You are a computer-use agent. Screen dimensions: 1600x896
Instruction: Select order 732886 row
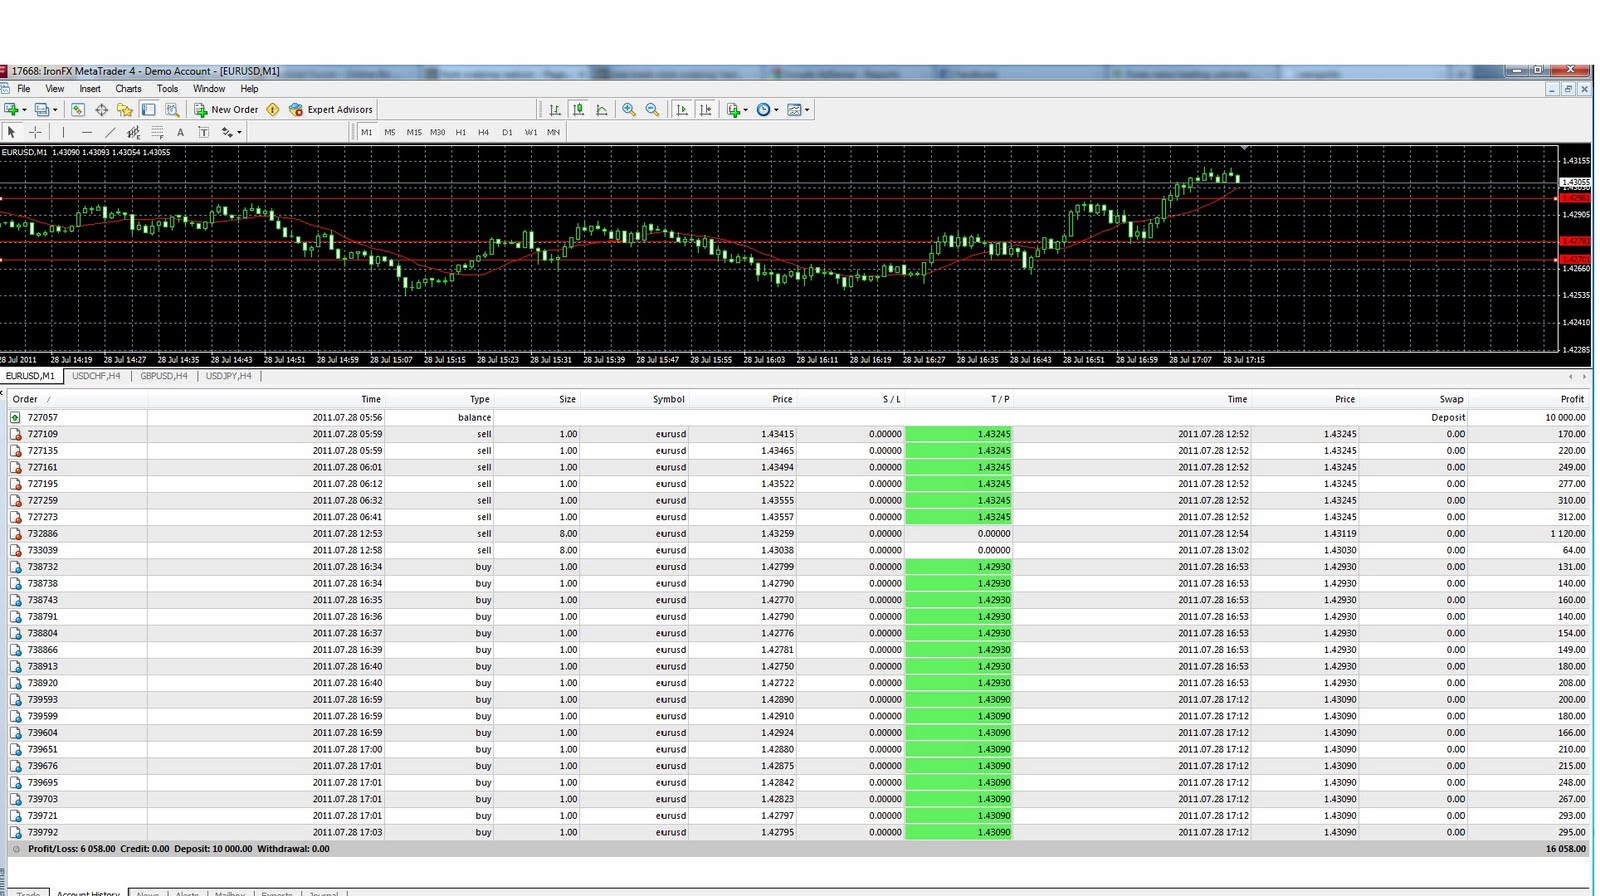pos(797,534)
